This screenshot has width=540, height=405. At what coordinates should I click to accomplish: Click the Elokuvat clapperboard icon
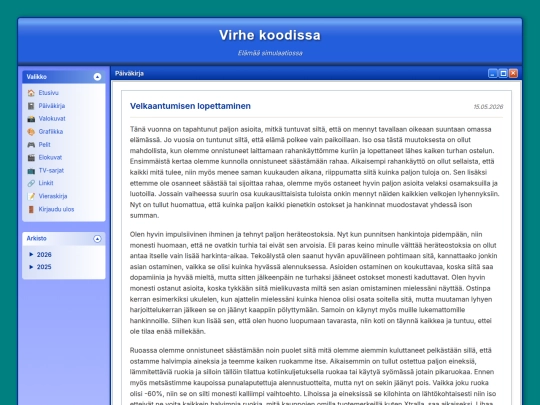[31, 157]
